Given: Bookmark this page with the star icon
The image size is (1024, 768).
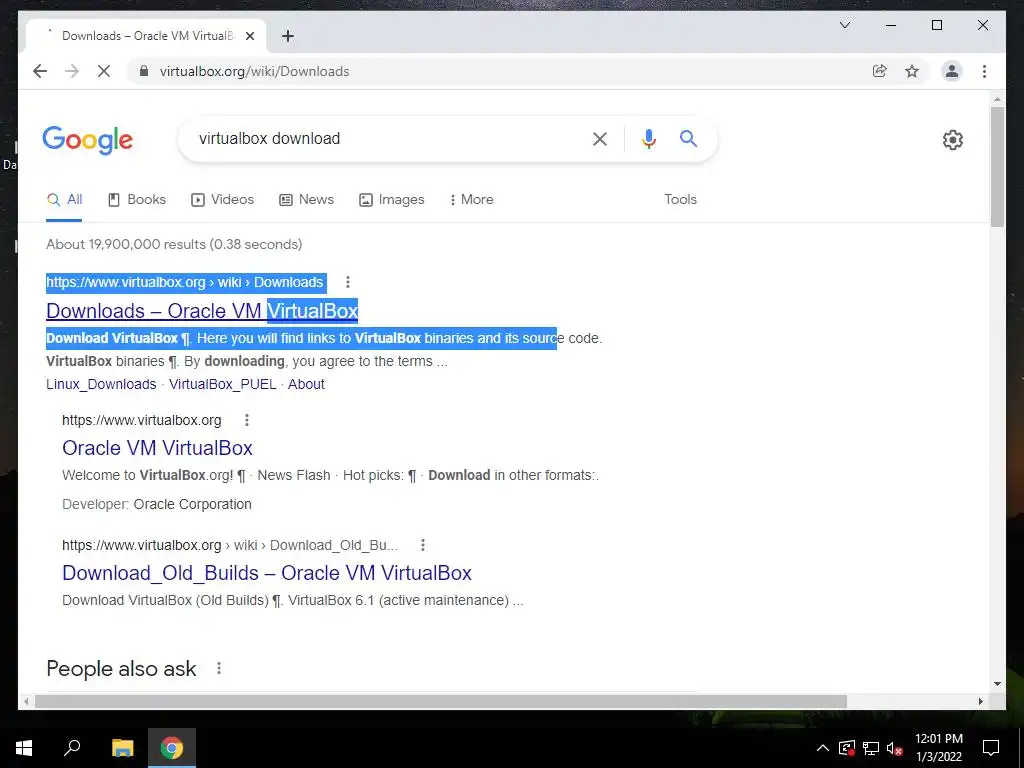Looking at the screenshot, I should coord(912,71).
